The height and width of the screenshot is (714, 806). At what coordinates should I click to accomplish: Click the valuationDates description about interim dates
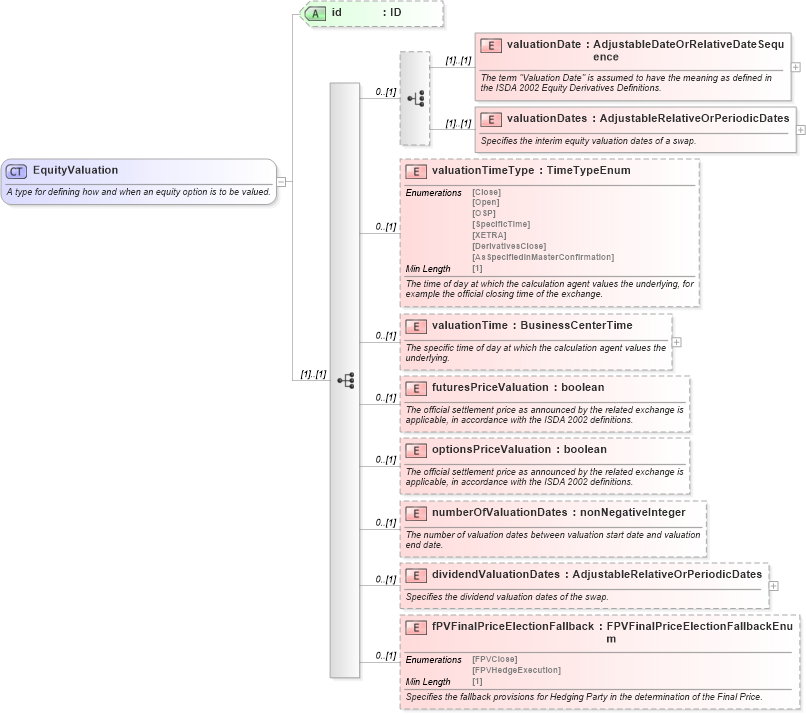pos(589,141)
